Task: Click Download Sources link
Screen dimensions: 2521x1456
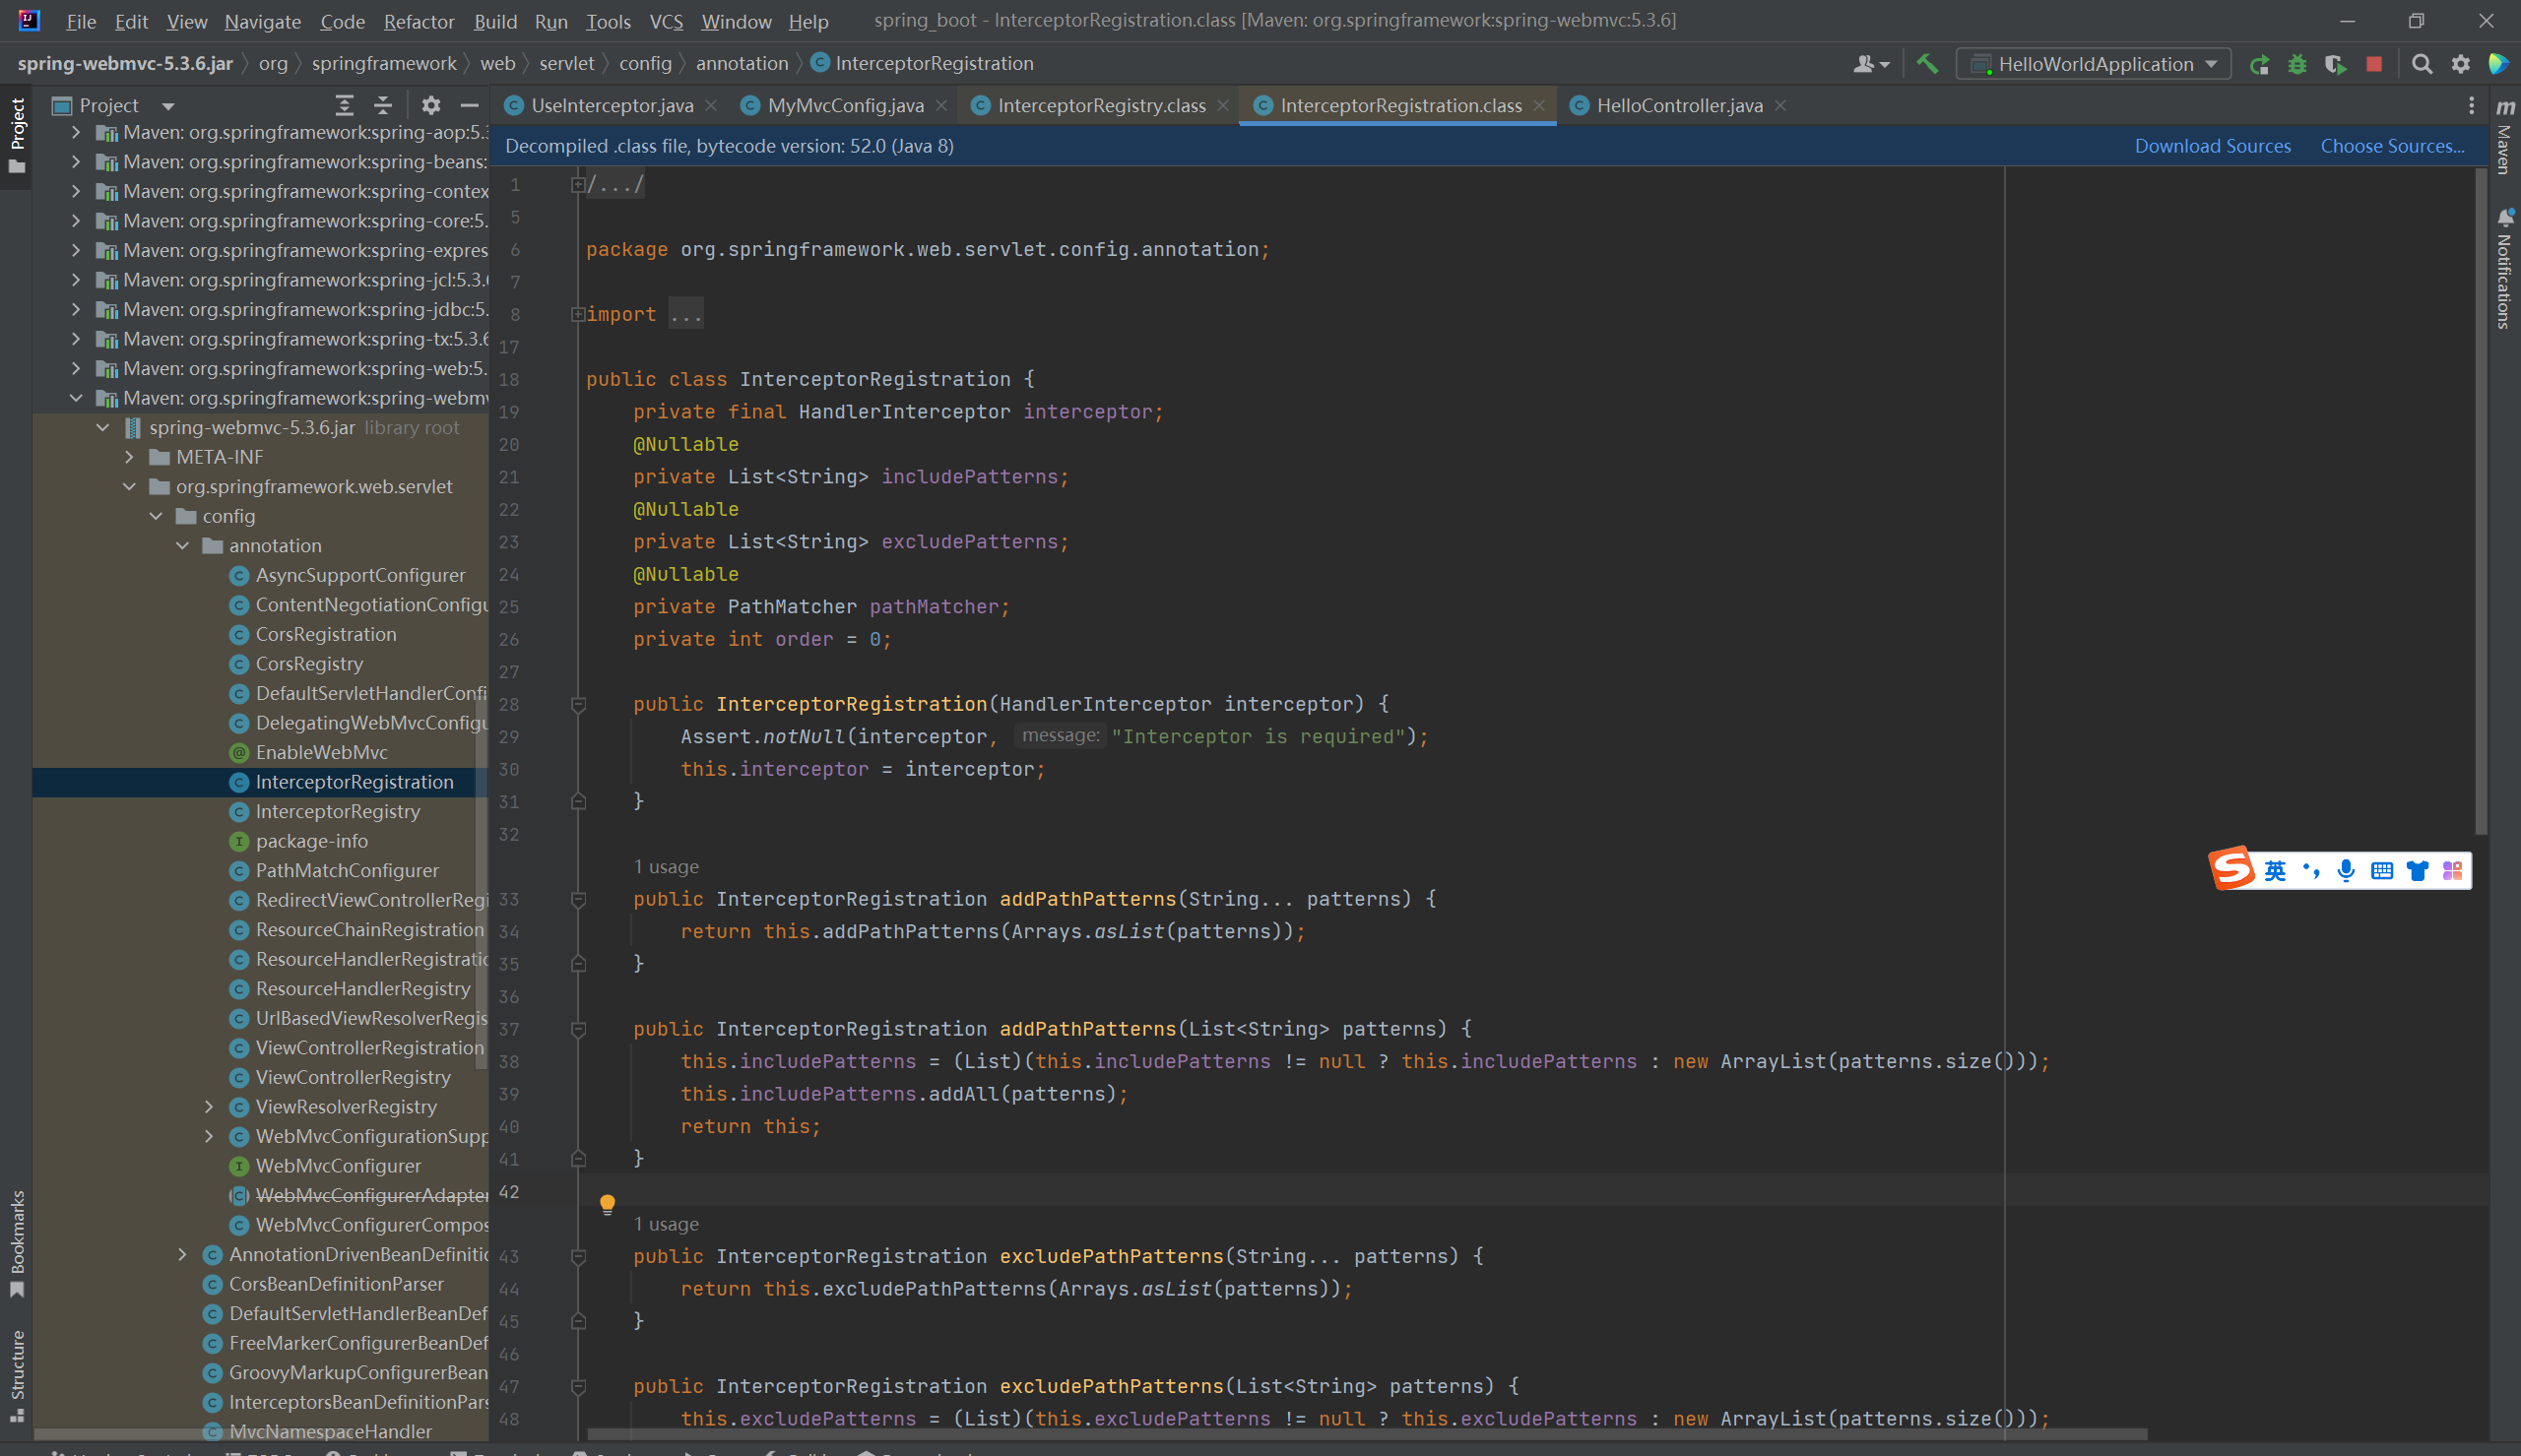Action: click(2212, 146)
